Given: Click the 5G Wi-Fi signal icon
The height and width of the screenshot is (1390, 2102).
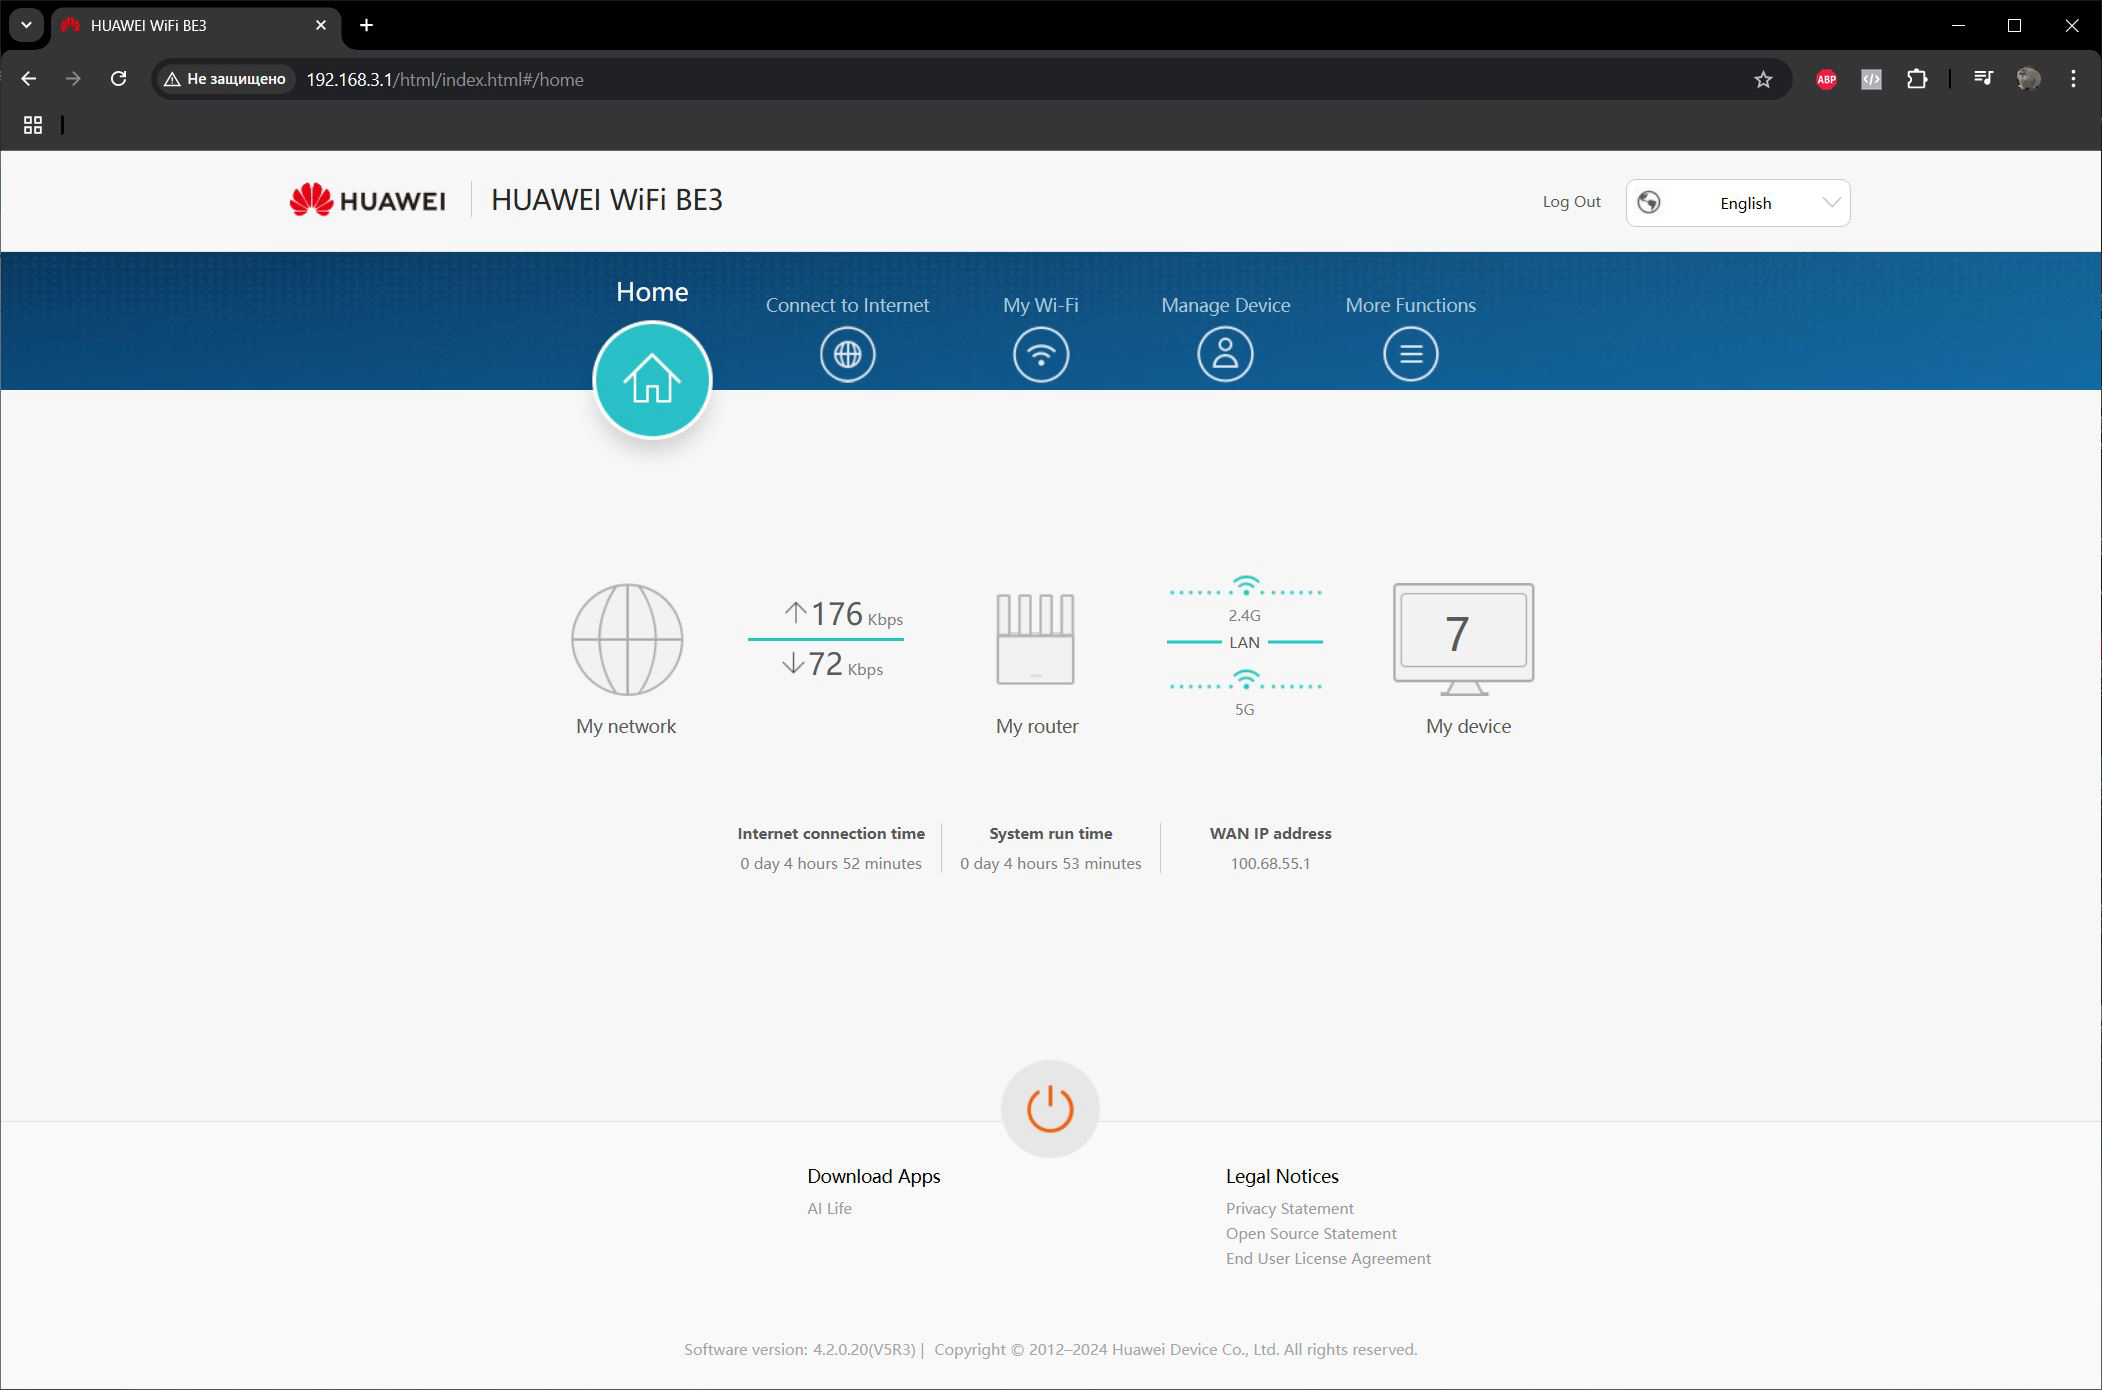Looking at the screenshot, I should click(x=1245, y=680).
